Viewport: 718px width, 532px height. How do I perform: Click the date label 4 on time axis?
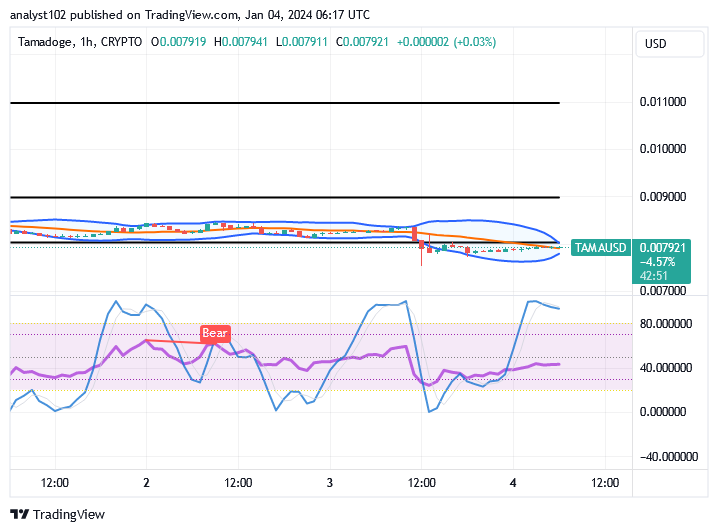coord(513,483)
